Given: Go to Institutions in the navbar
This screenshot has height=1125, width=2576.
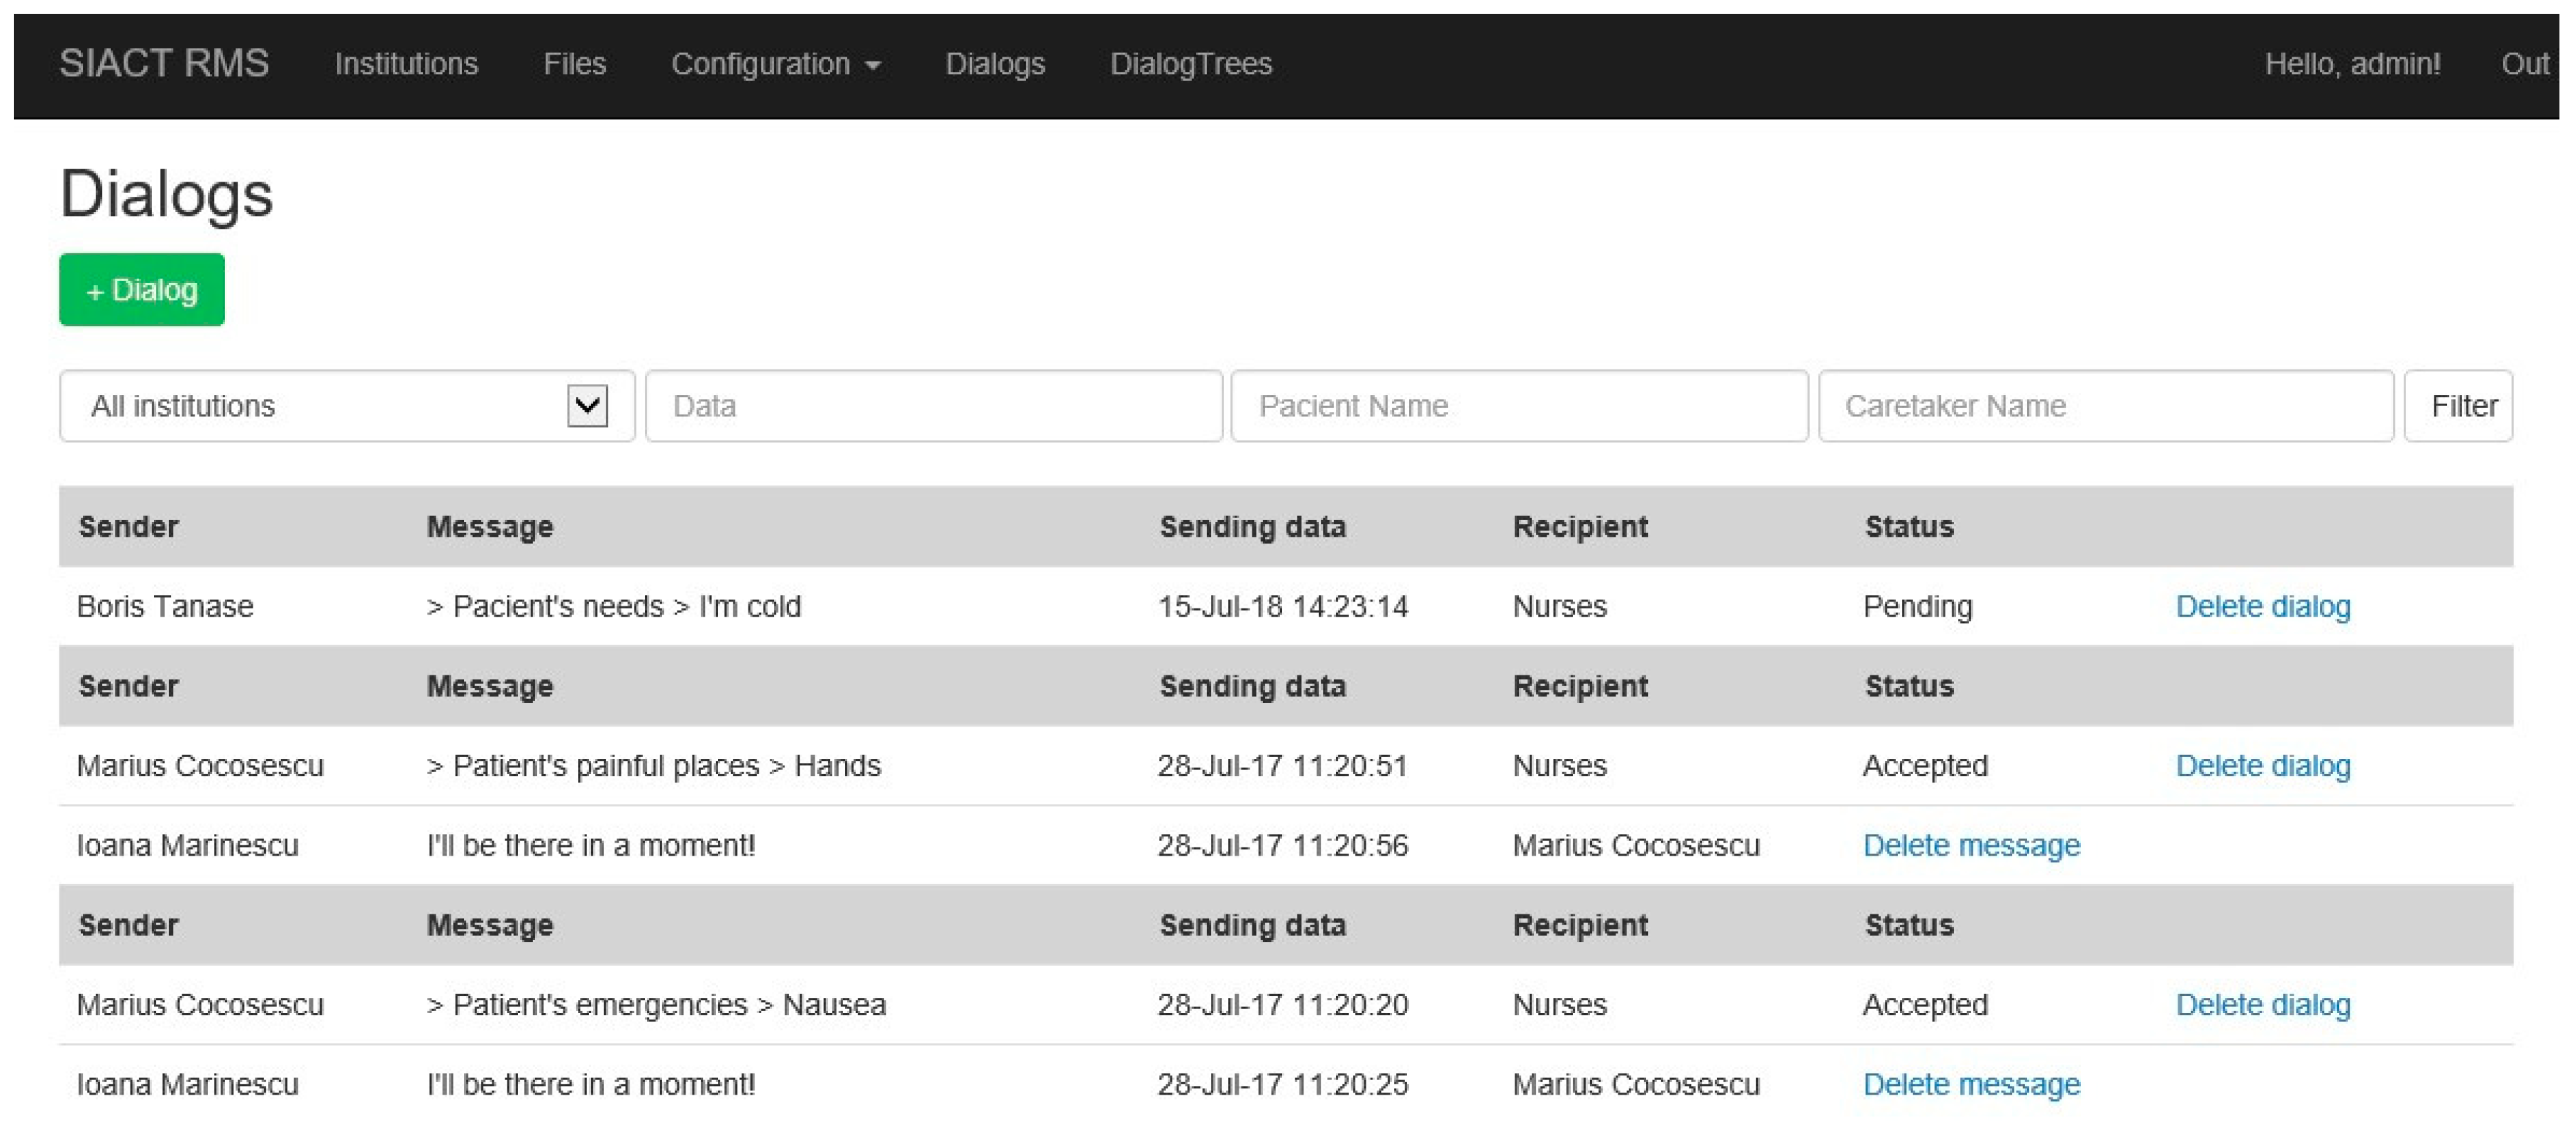Looking at the screenshot, I should point(406,64).
